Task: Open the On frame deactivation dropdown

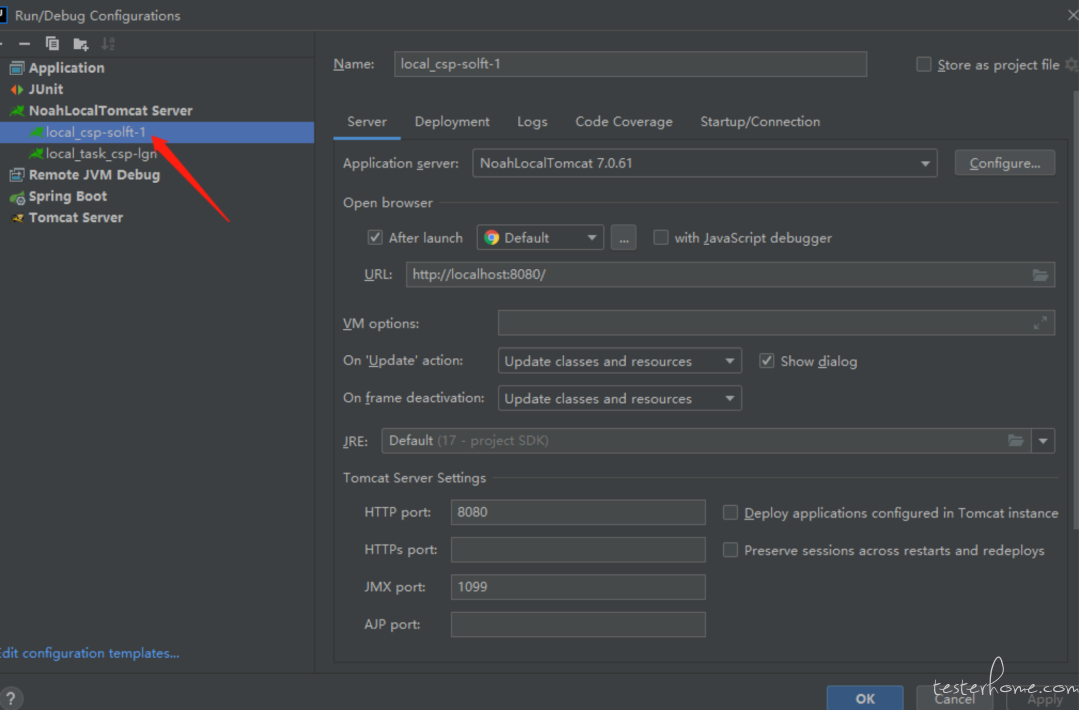Action: (x=619, y=398)
